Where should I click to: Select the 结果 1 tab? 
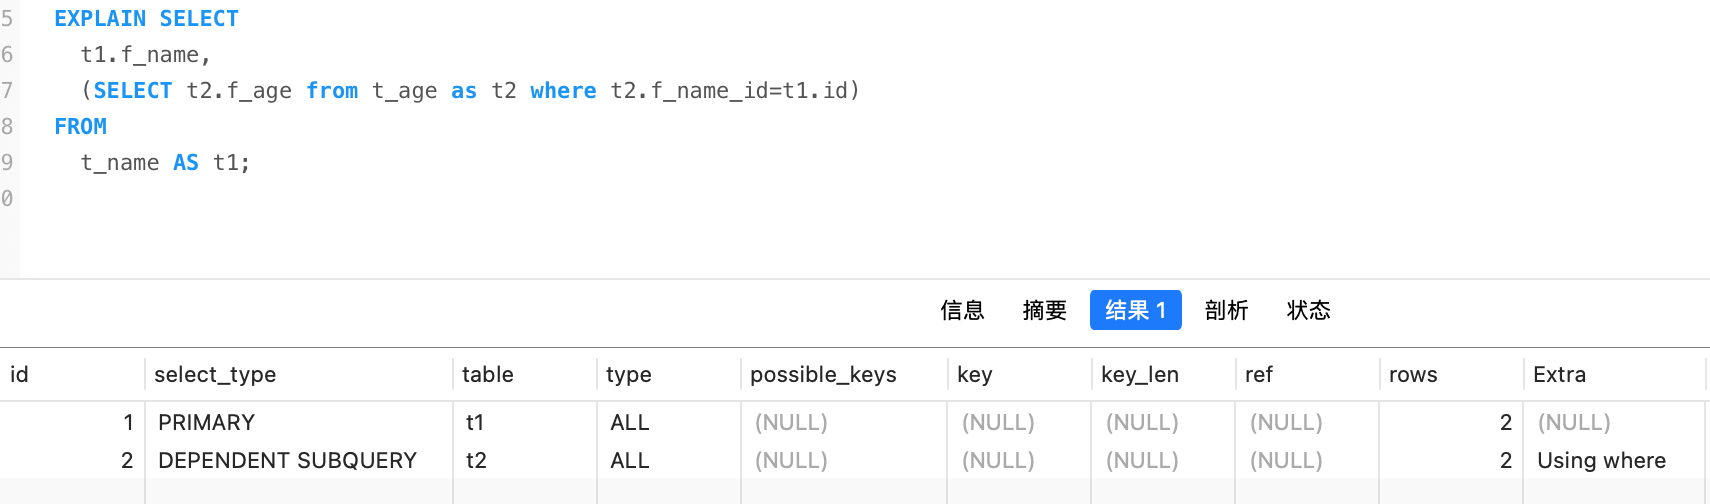[x=1135, y=310]
